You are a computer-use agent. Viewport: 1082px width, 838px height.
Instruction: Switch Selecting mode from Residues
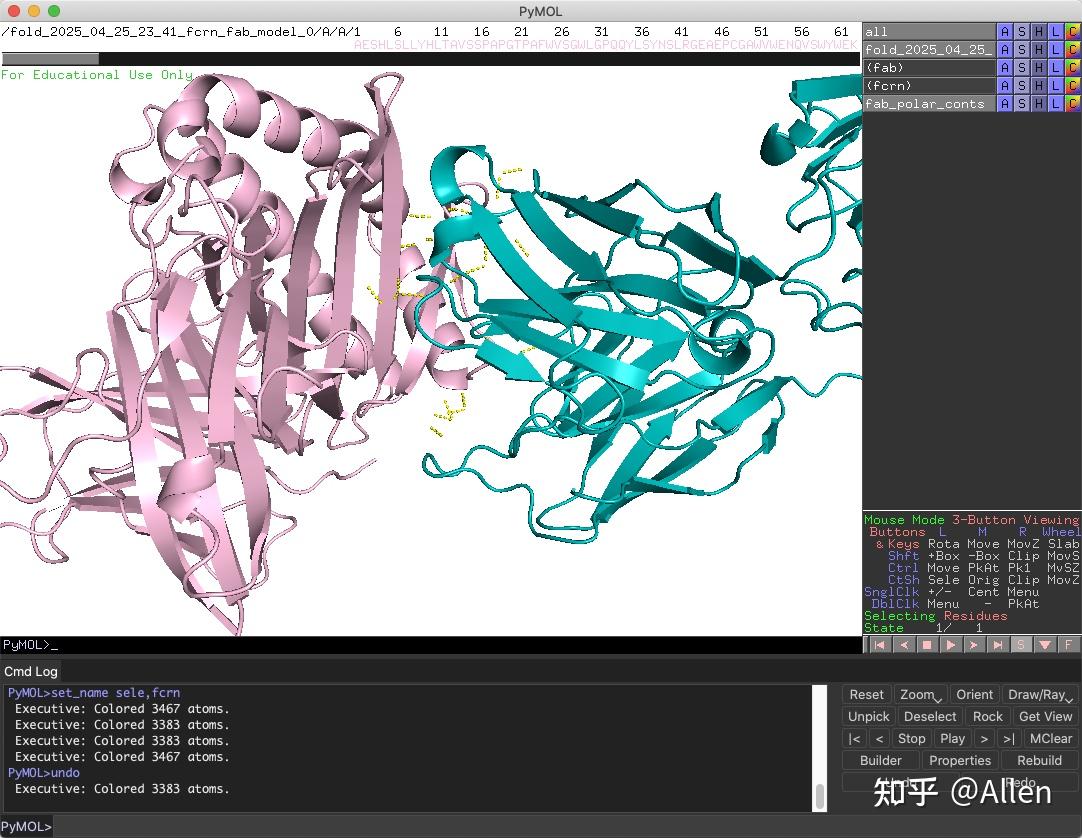(975, 616)
